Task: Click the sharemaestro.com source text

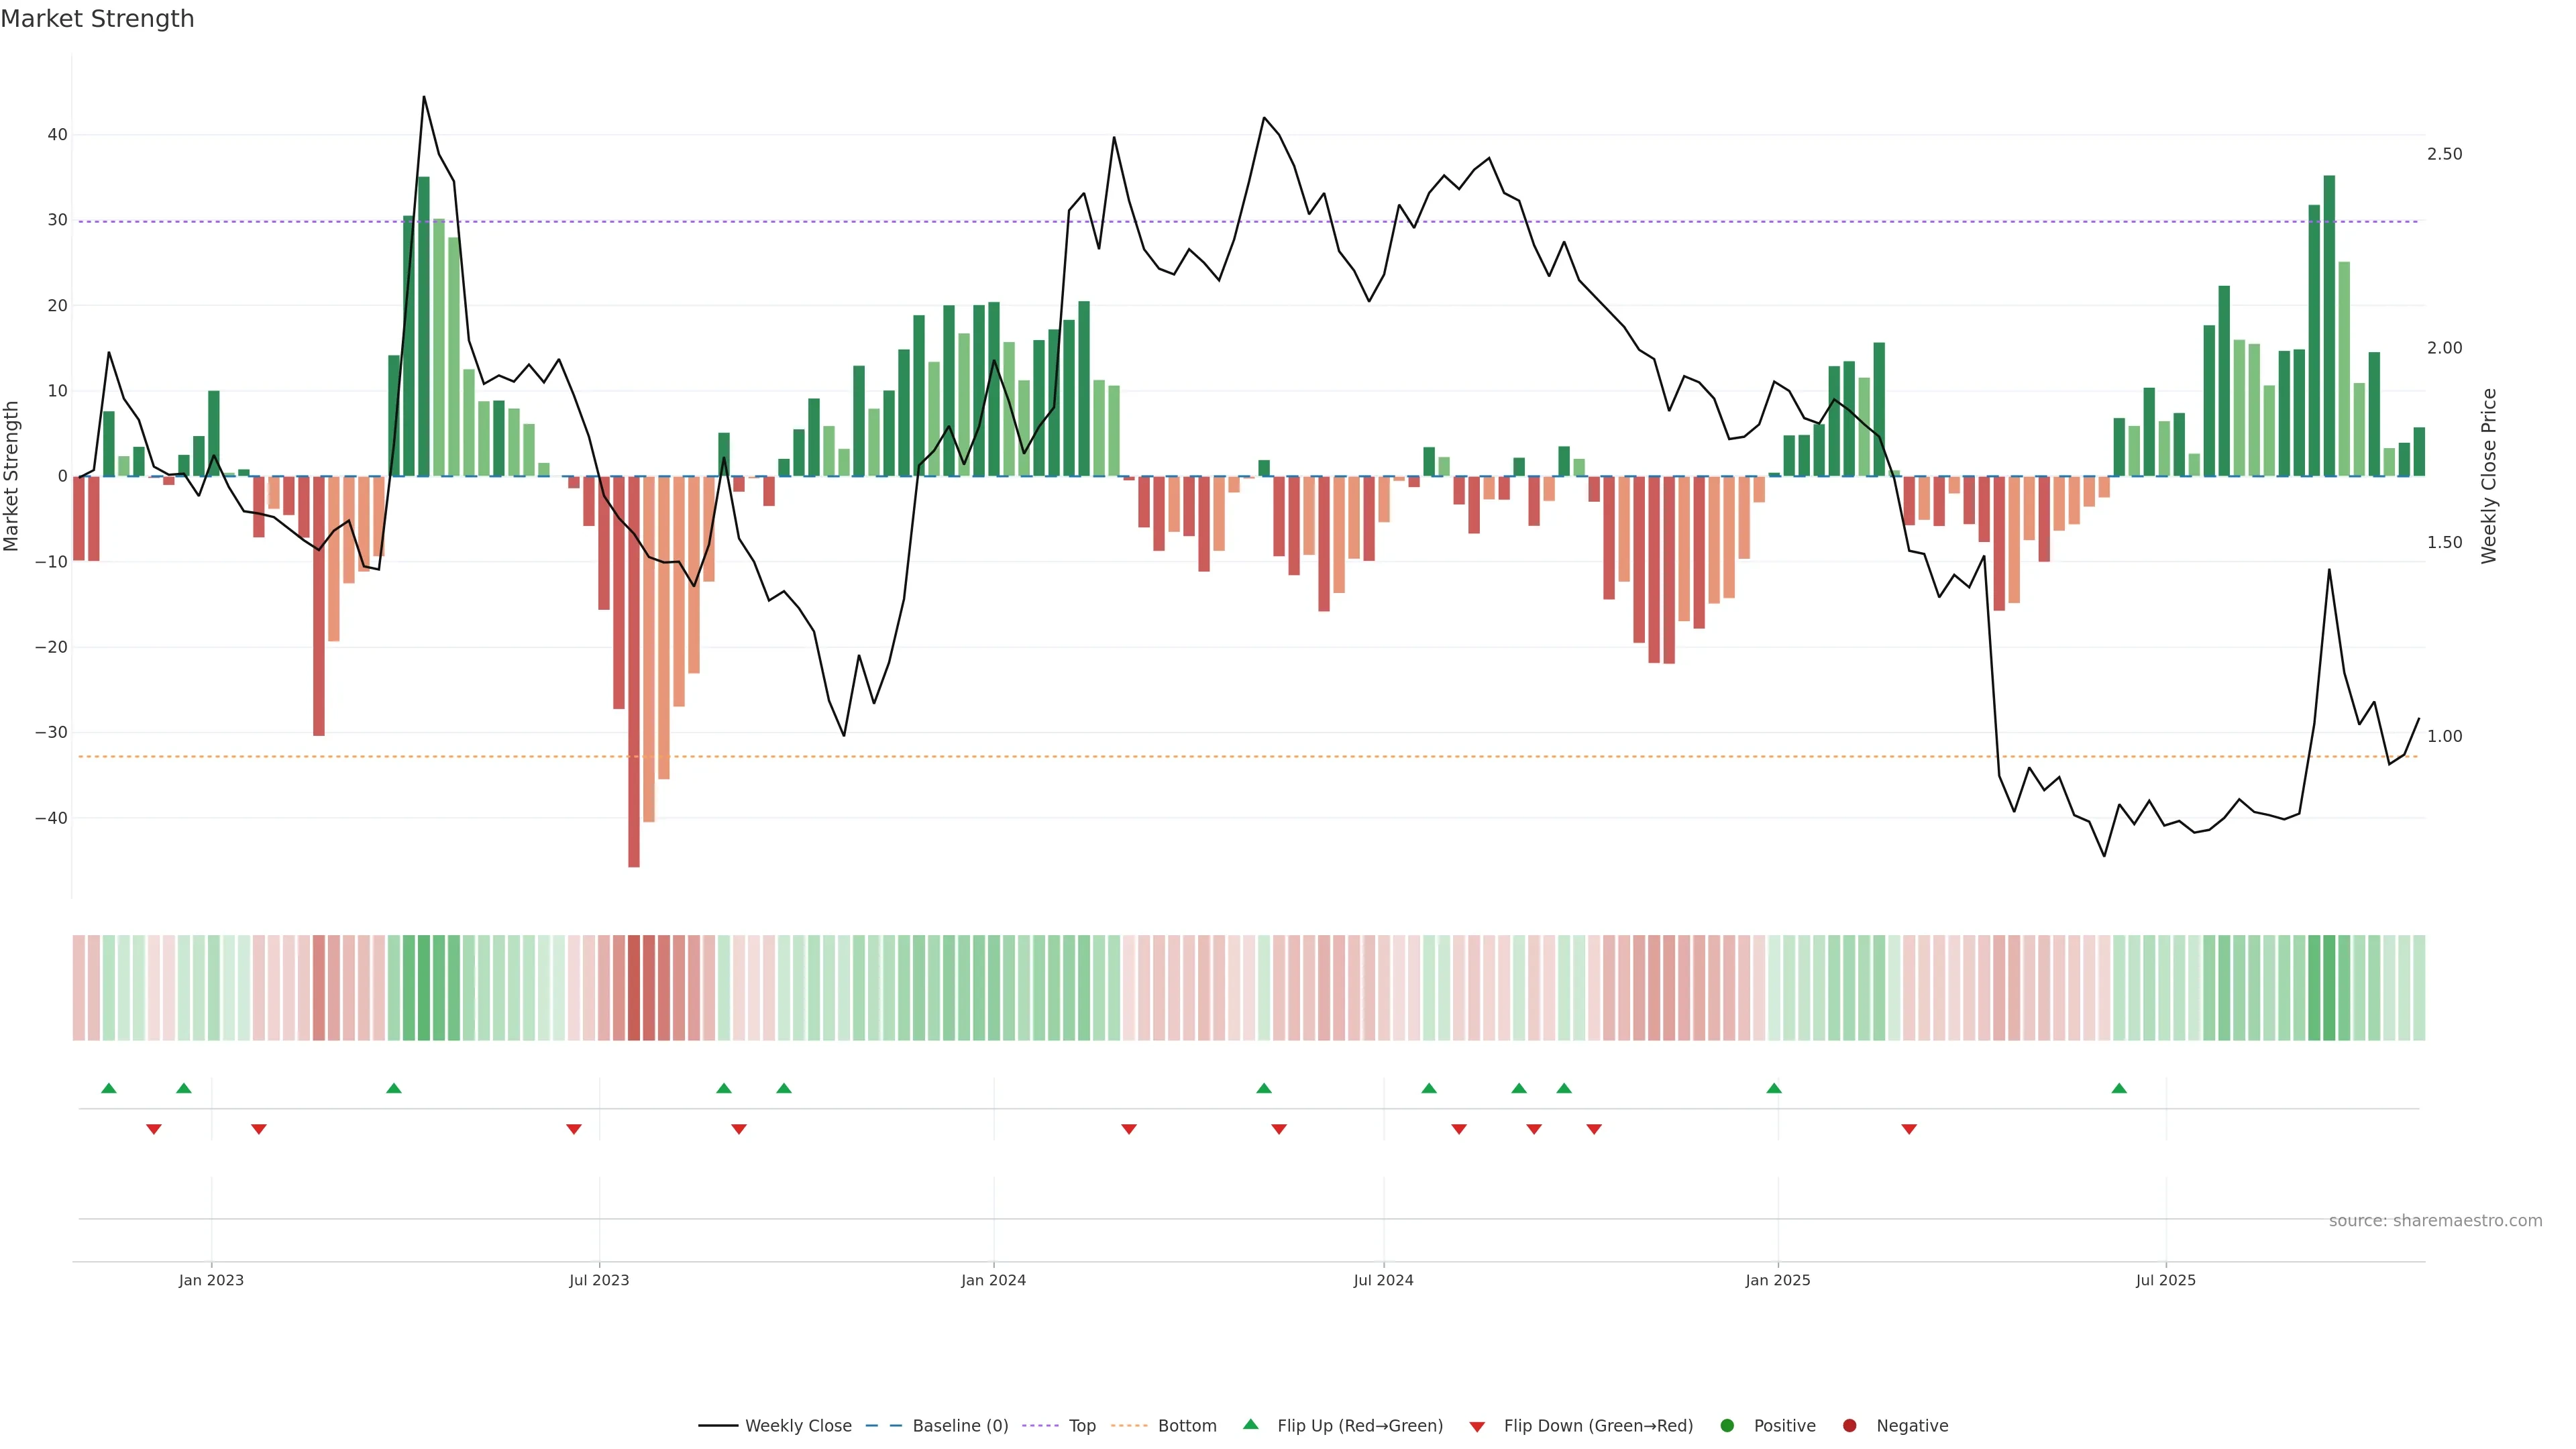Action: point(2435,1220)
